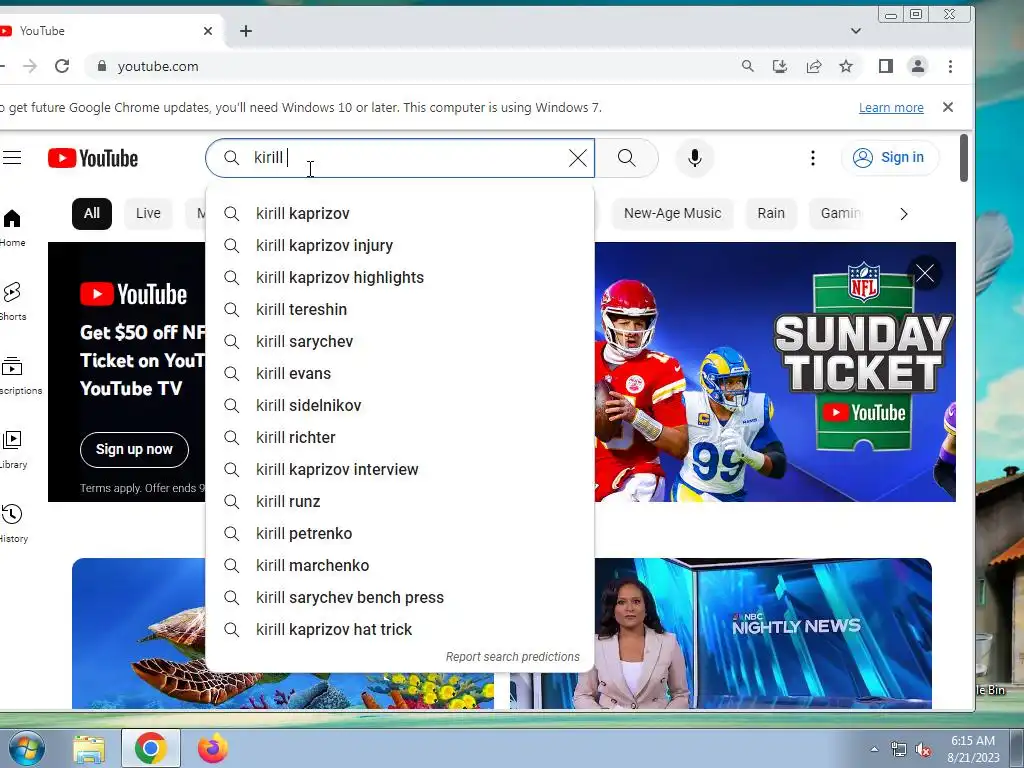
Task: Open Shorts from the sidebar
Action: click(12, 301)
